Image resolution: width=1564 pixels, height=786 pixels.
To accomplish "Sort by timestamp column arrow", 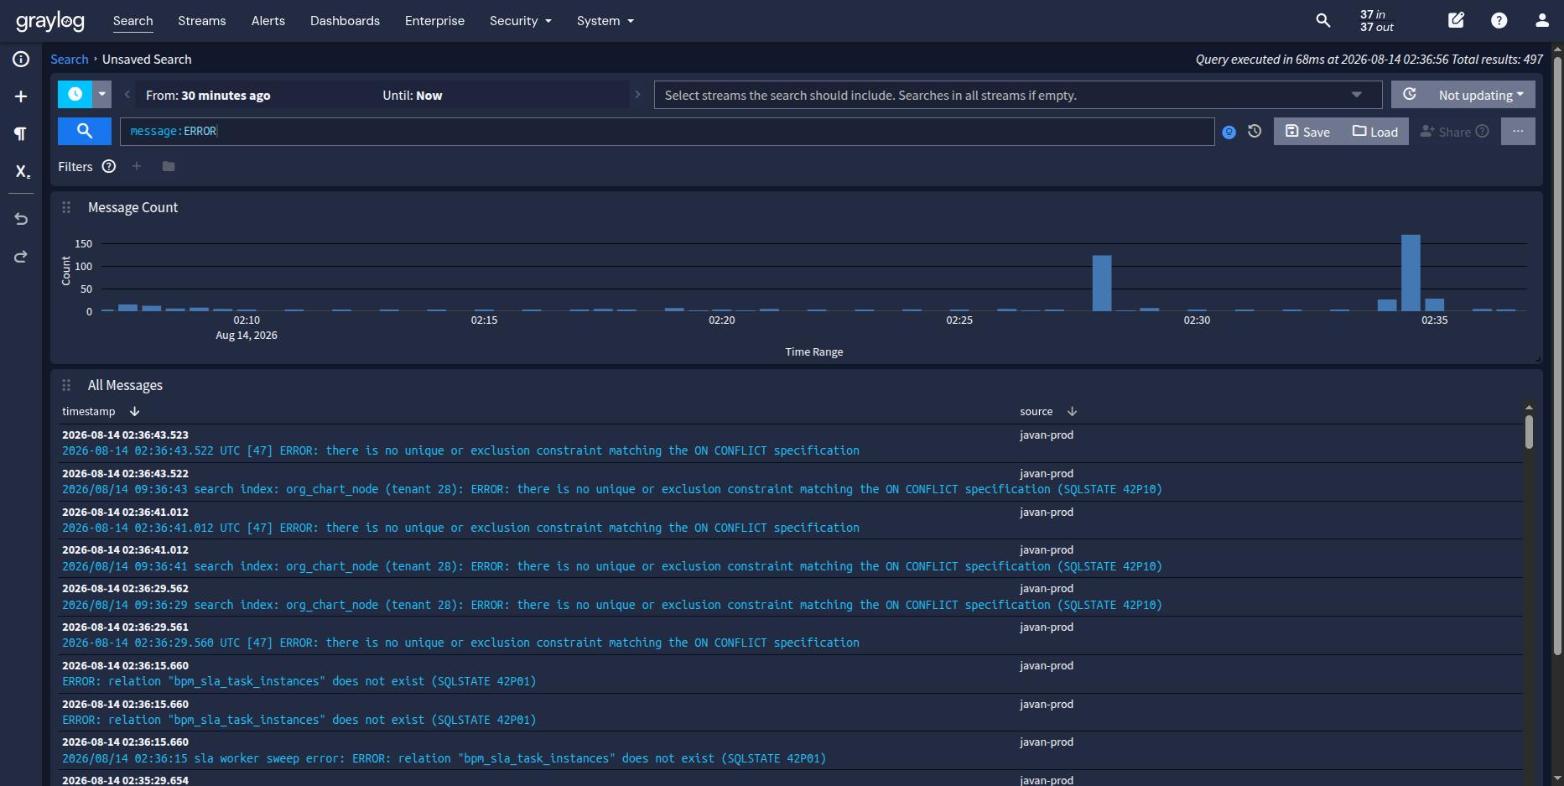I will click(x=135, y=411).
